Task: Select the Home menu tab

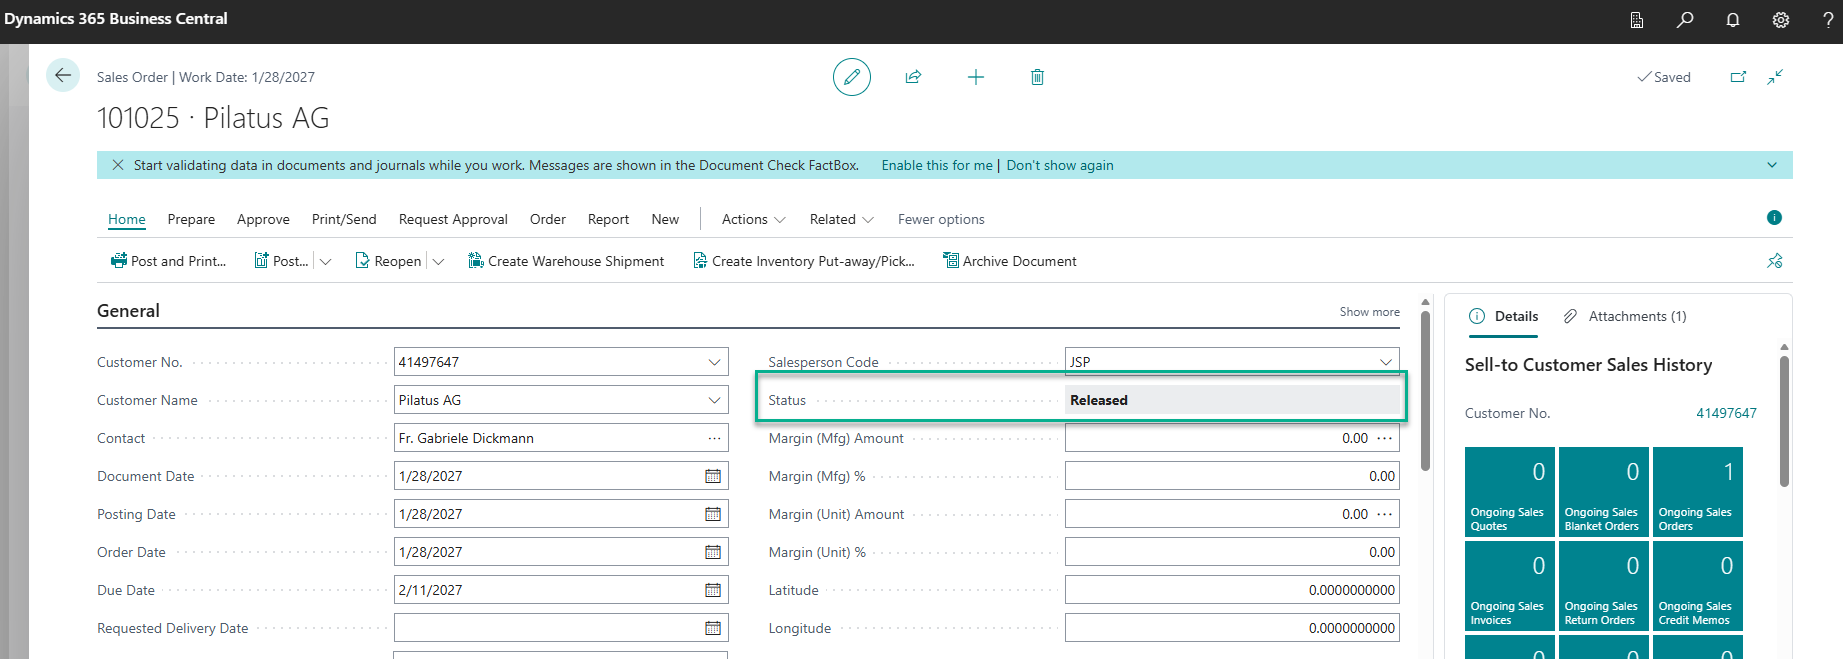Action: pos(127,219)
